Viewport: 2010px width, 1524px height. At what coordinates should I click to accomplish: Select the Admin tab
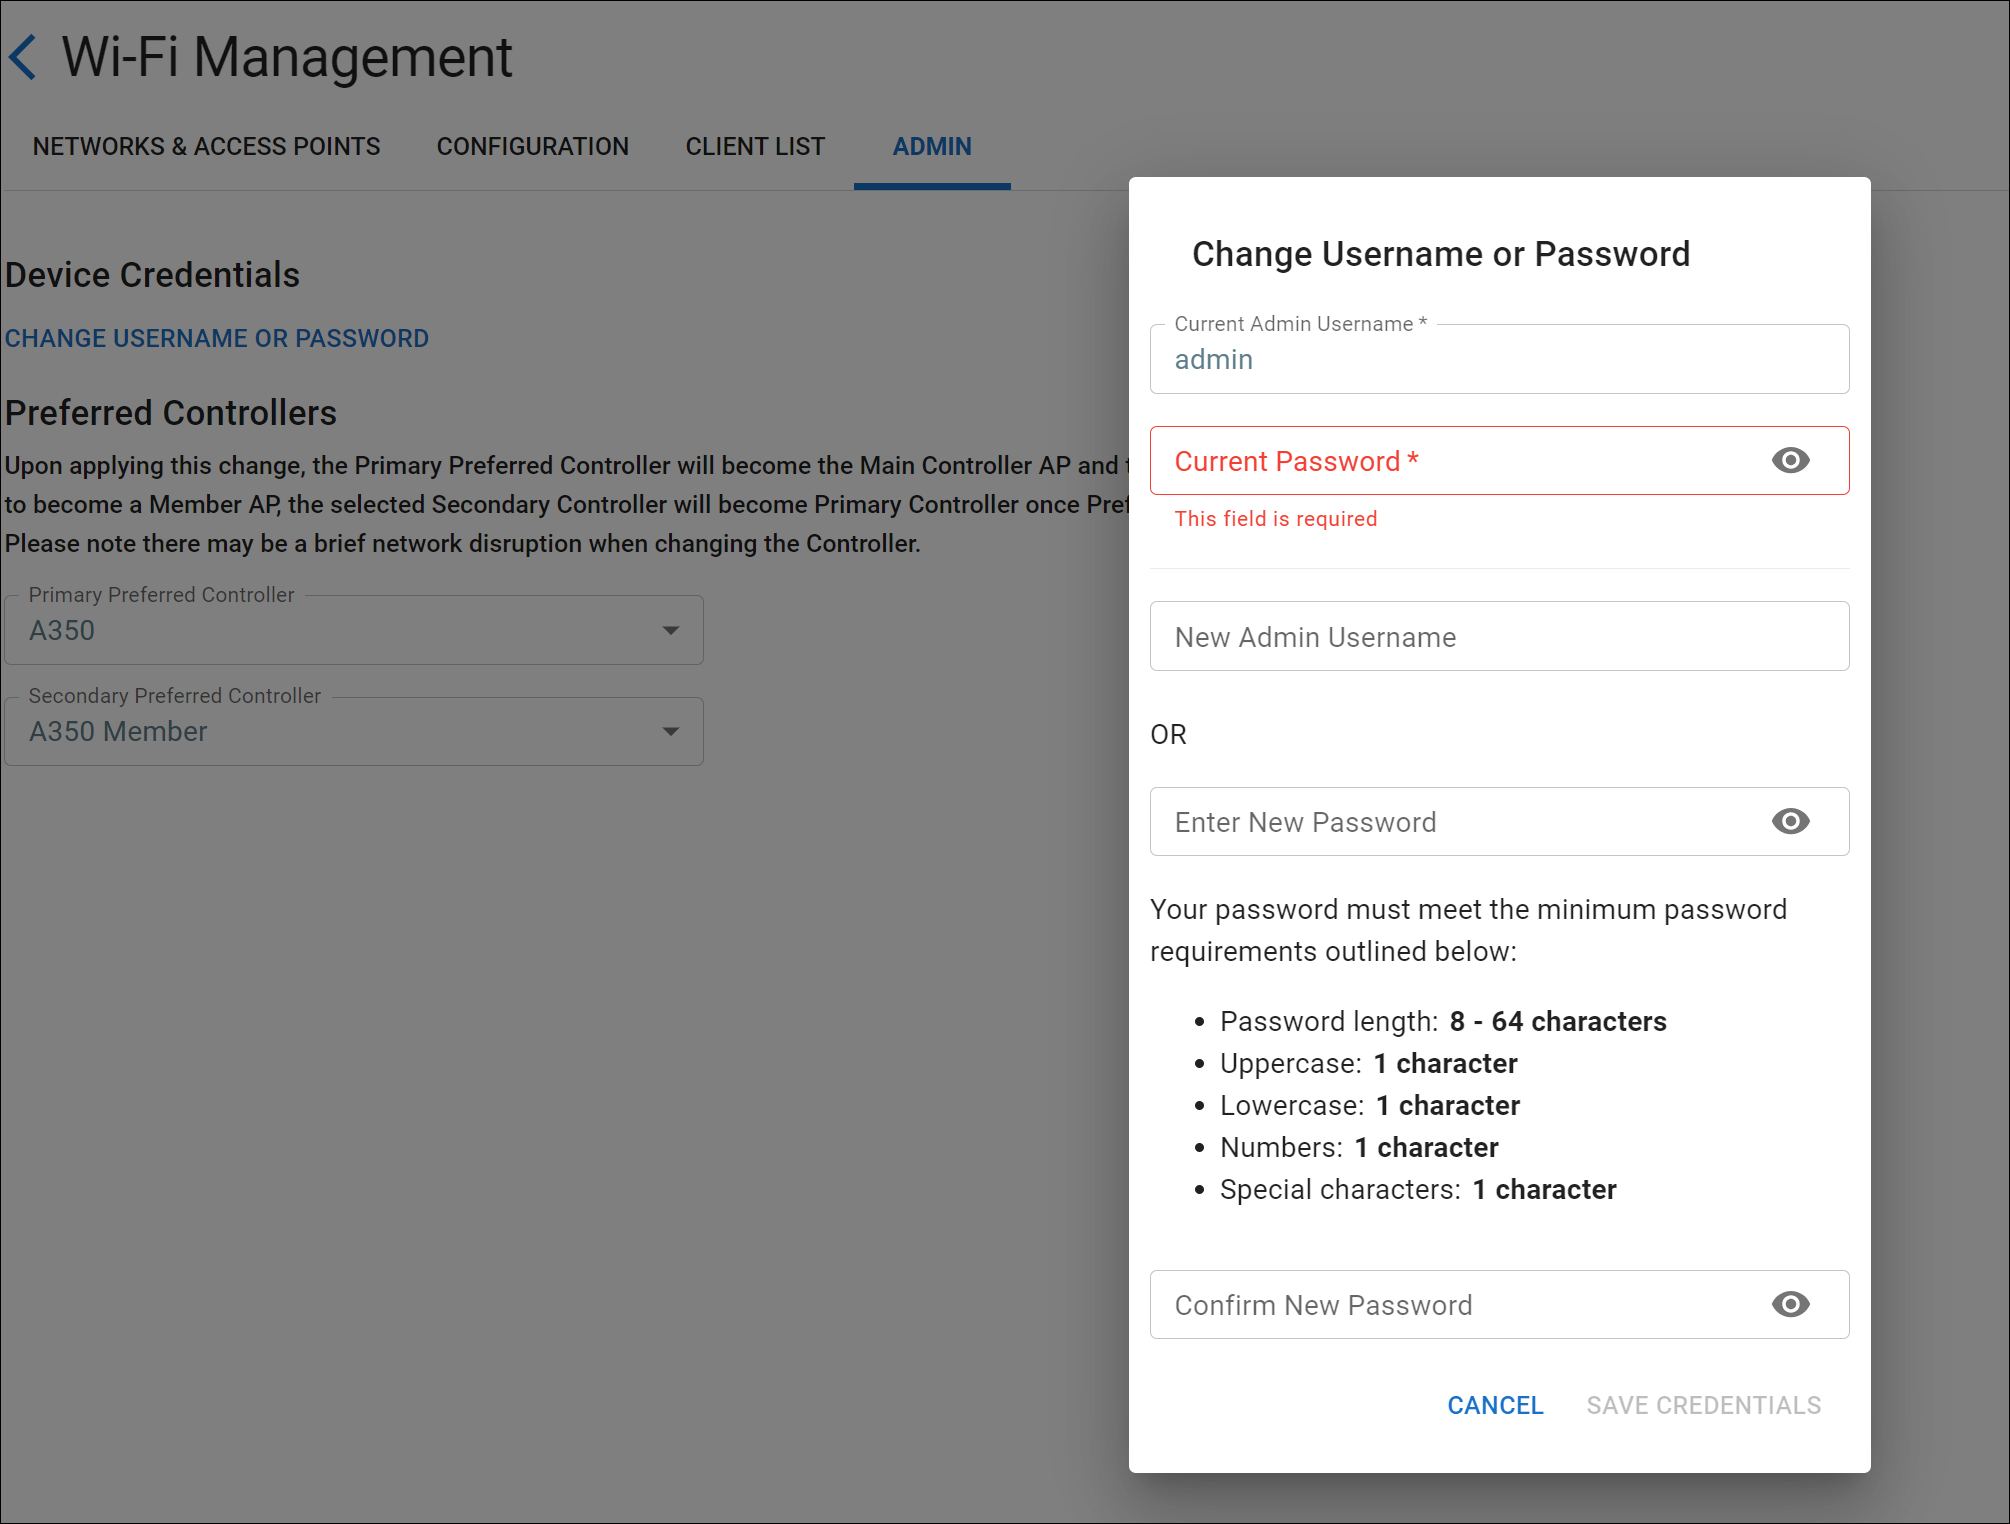pos(931,146)
